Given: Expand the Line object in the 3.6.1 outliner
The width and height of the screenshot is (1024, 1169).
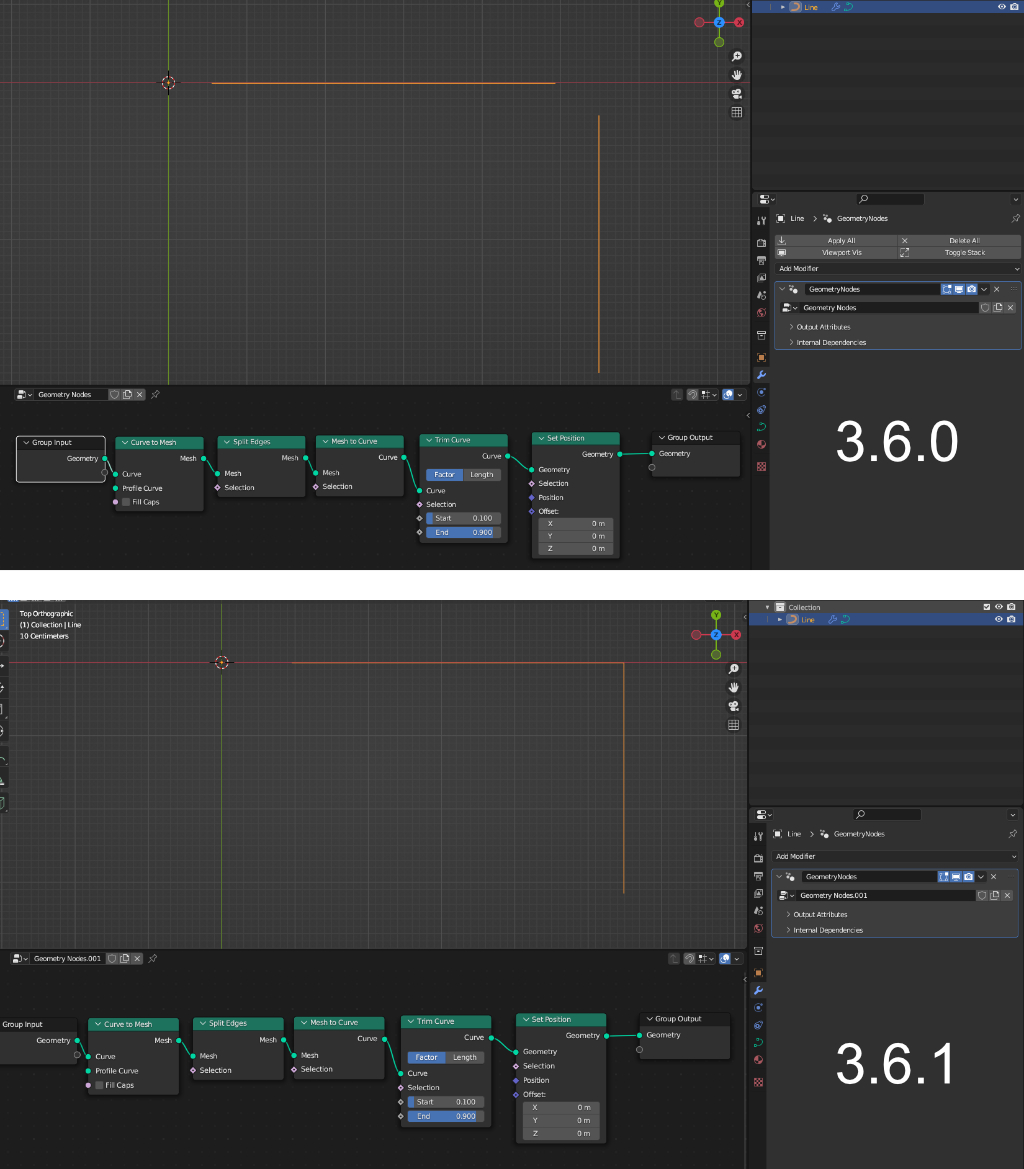Looking at the screenshot, I should (x=780, y=620).
